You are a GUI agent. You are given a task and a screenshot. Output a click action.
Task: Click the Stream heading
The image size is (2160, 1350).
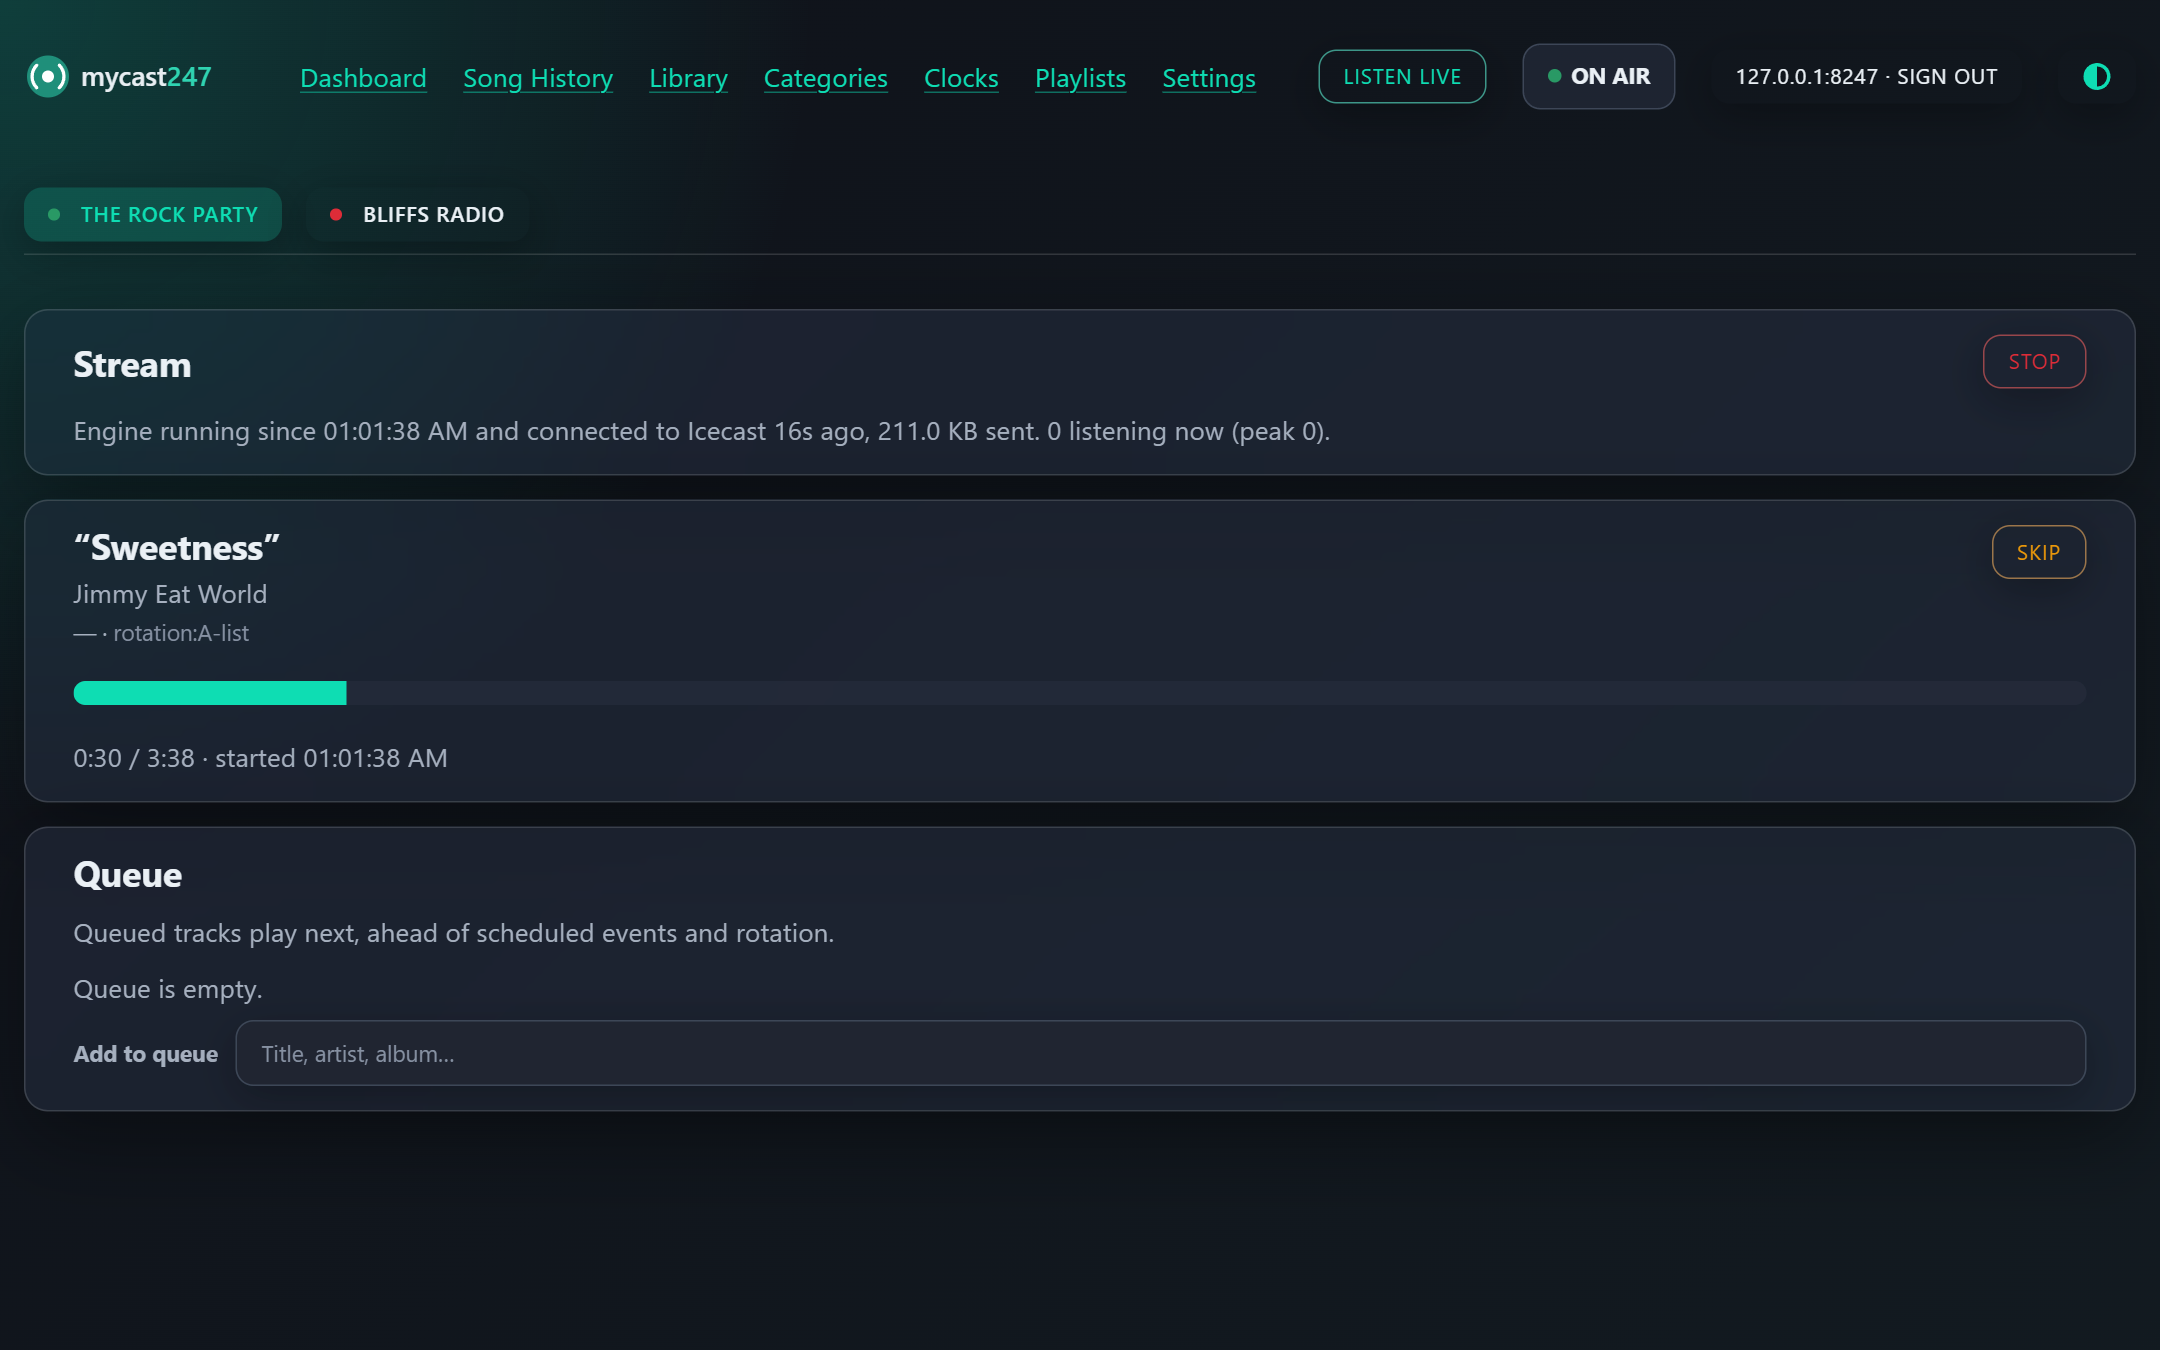[132, 365]
